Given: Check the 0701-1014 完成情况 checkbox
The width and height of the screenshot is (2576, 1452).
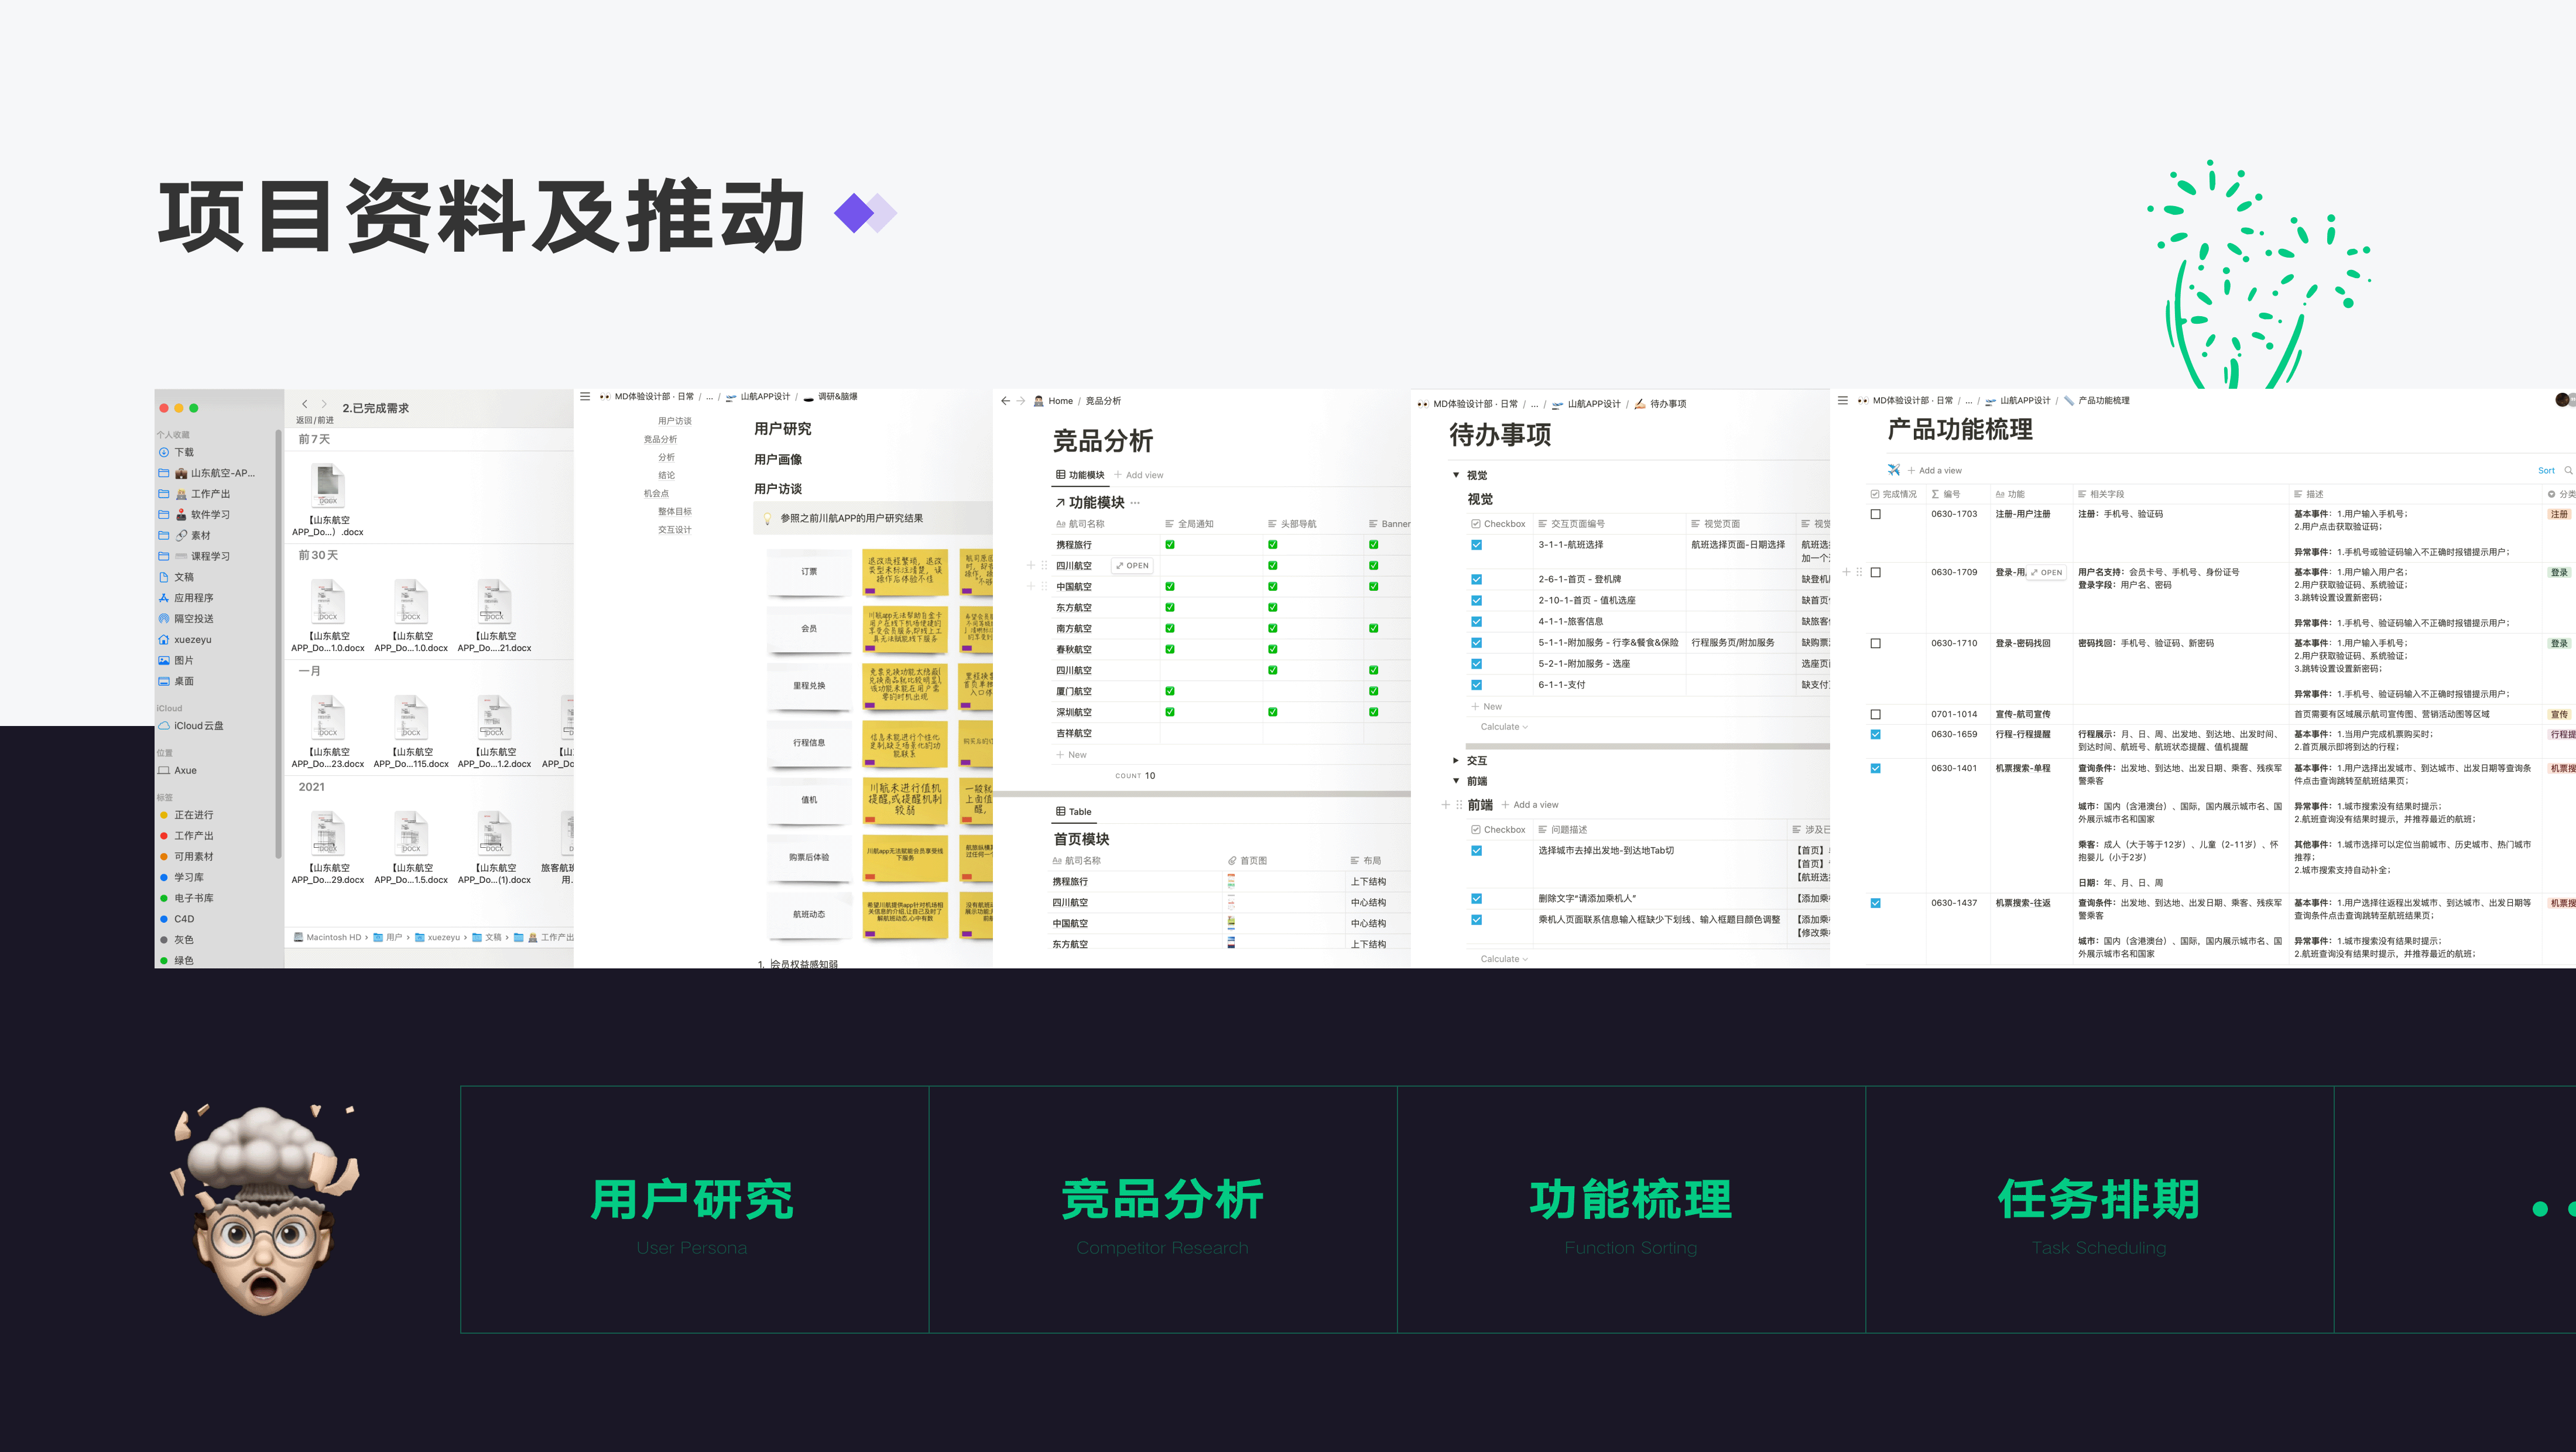Looking at the screenshot, I should click(1875, 714).
